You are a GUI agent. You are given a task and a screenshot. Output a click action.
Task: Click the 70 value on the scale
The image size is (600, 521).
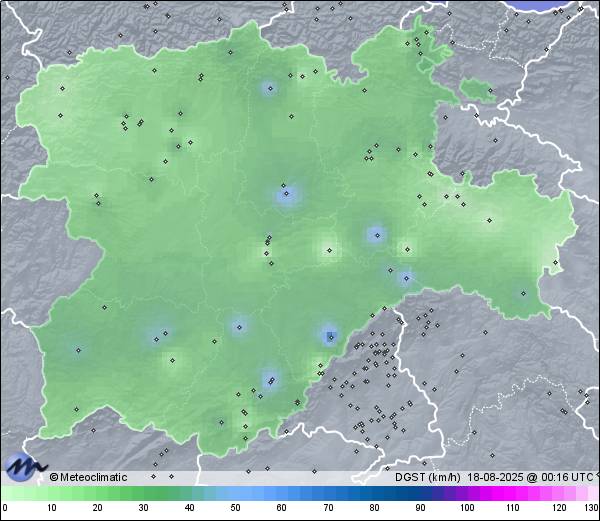328,508
